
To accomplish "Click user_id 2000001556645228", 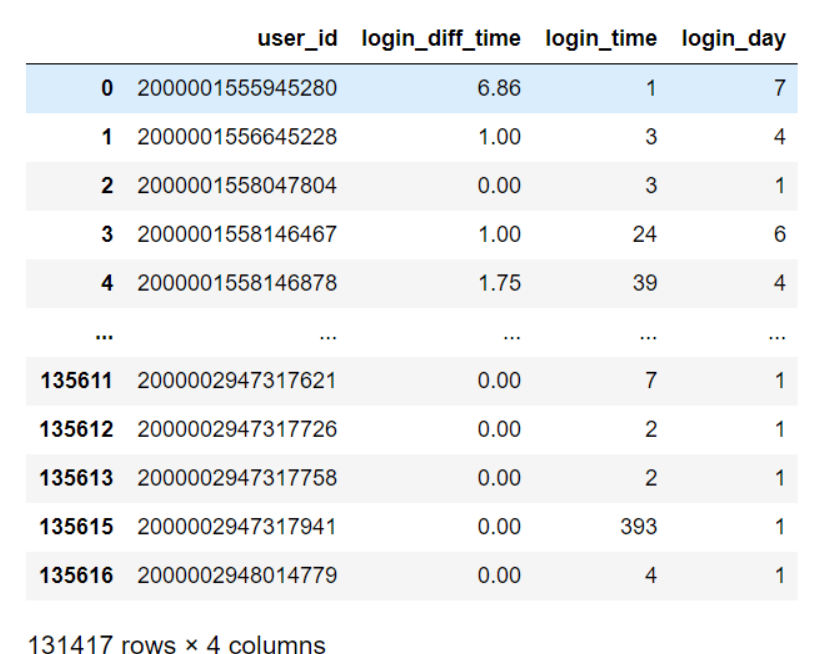I will 237,137.
